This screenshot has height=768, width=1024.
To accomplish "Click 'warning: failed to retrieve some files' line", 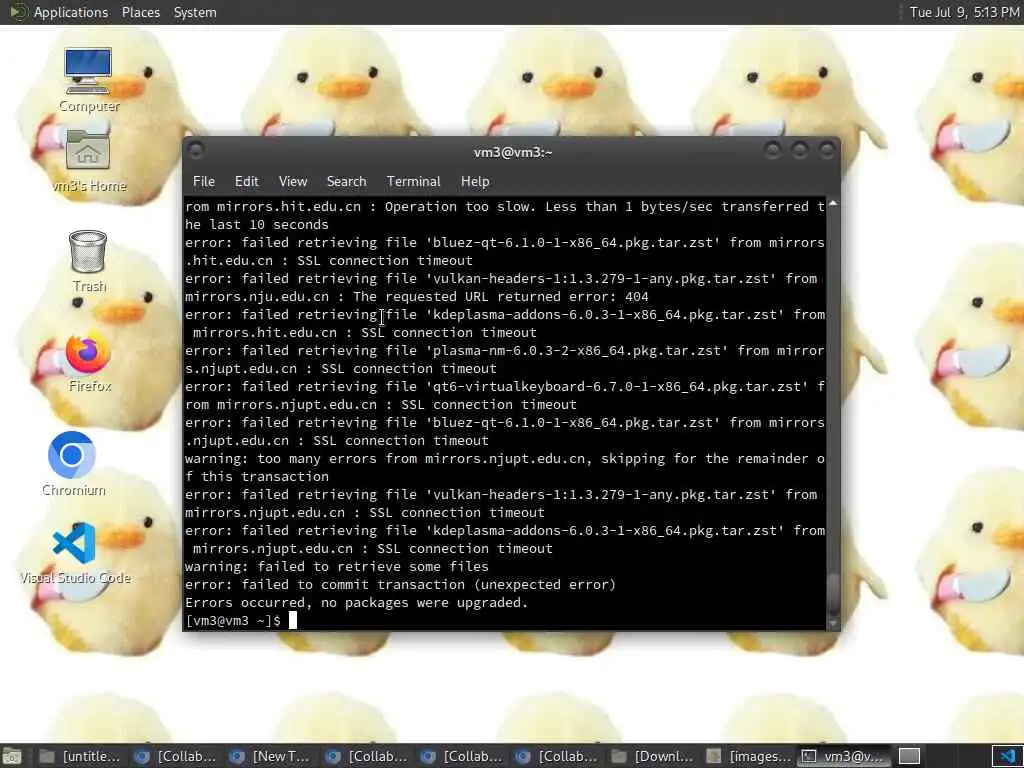I will coord(336,566).
